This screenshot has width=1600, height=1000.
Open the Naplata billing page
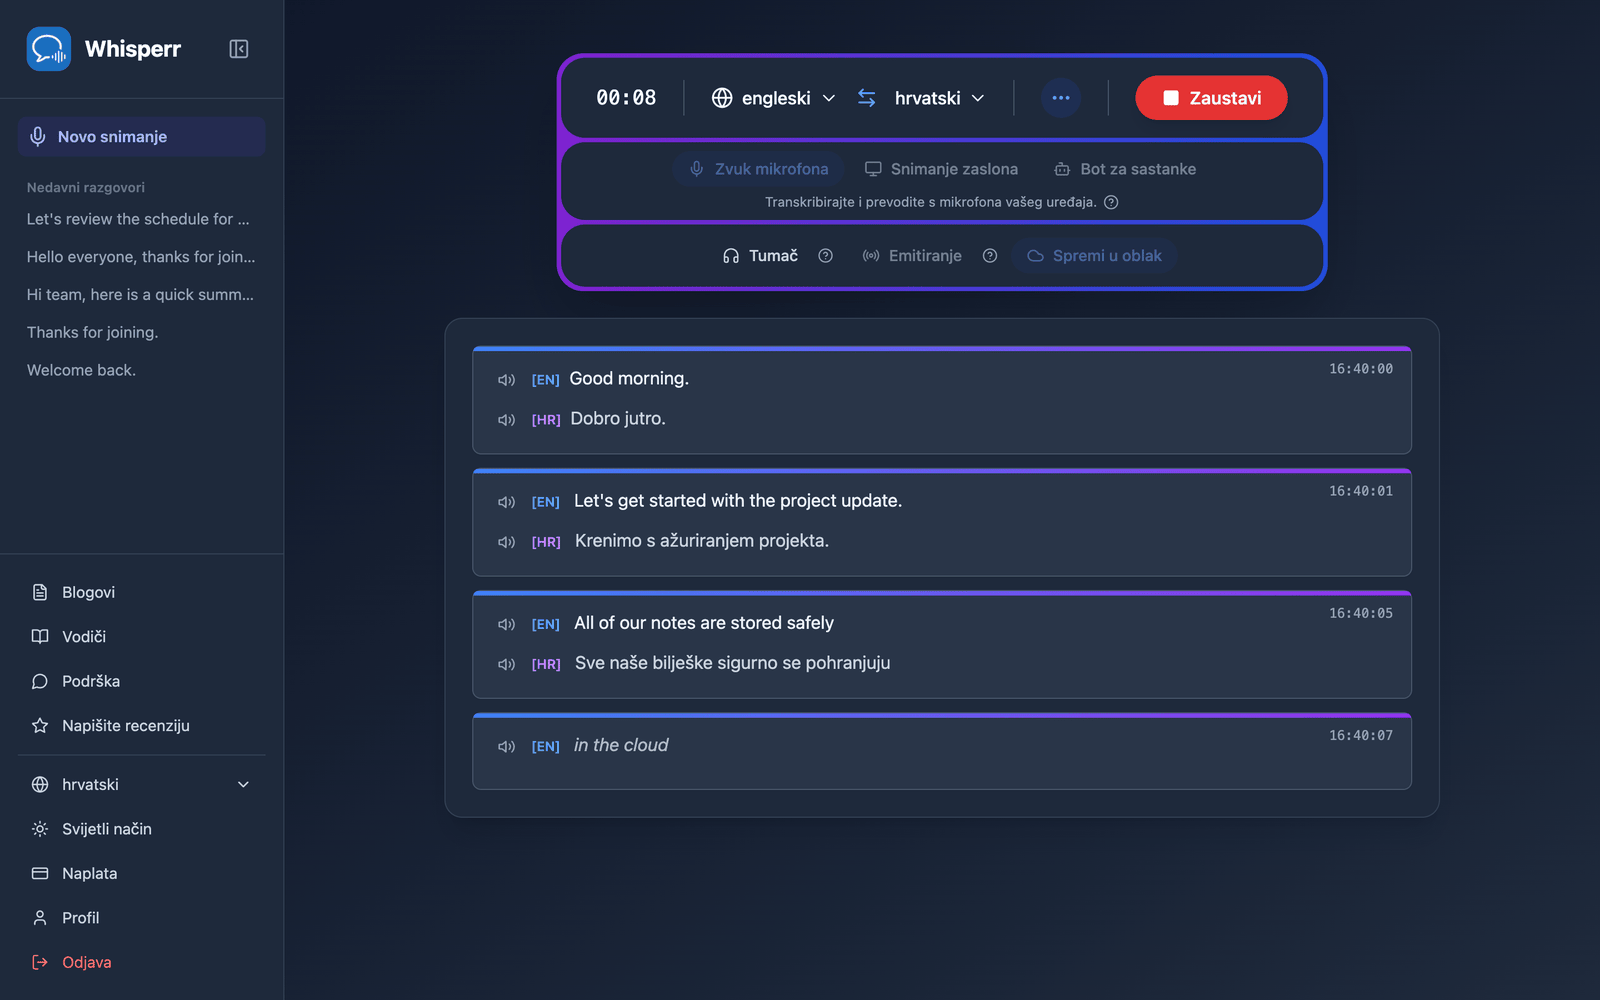tap(141, 874)
